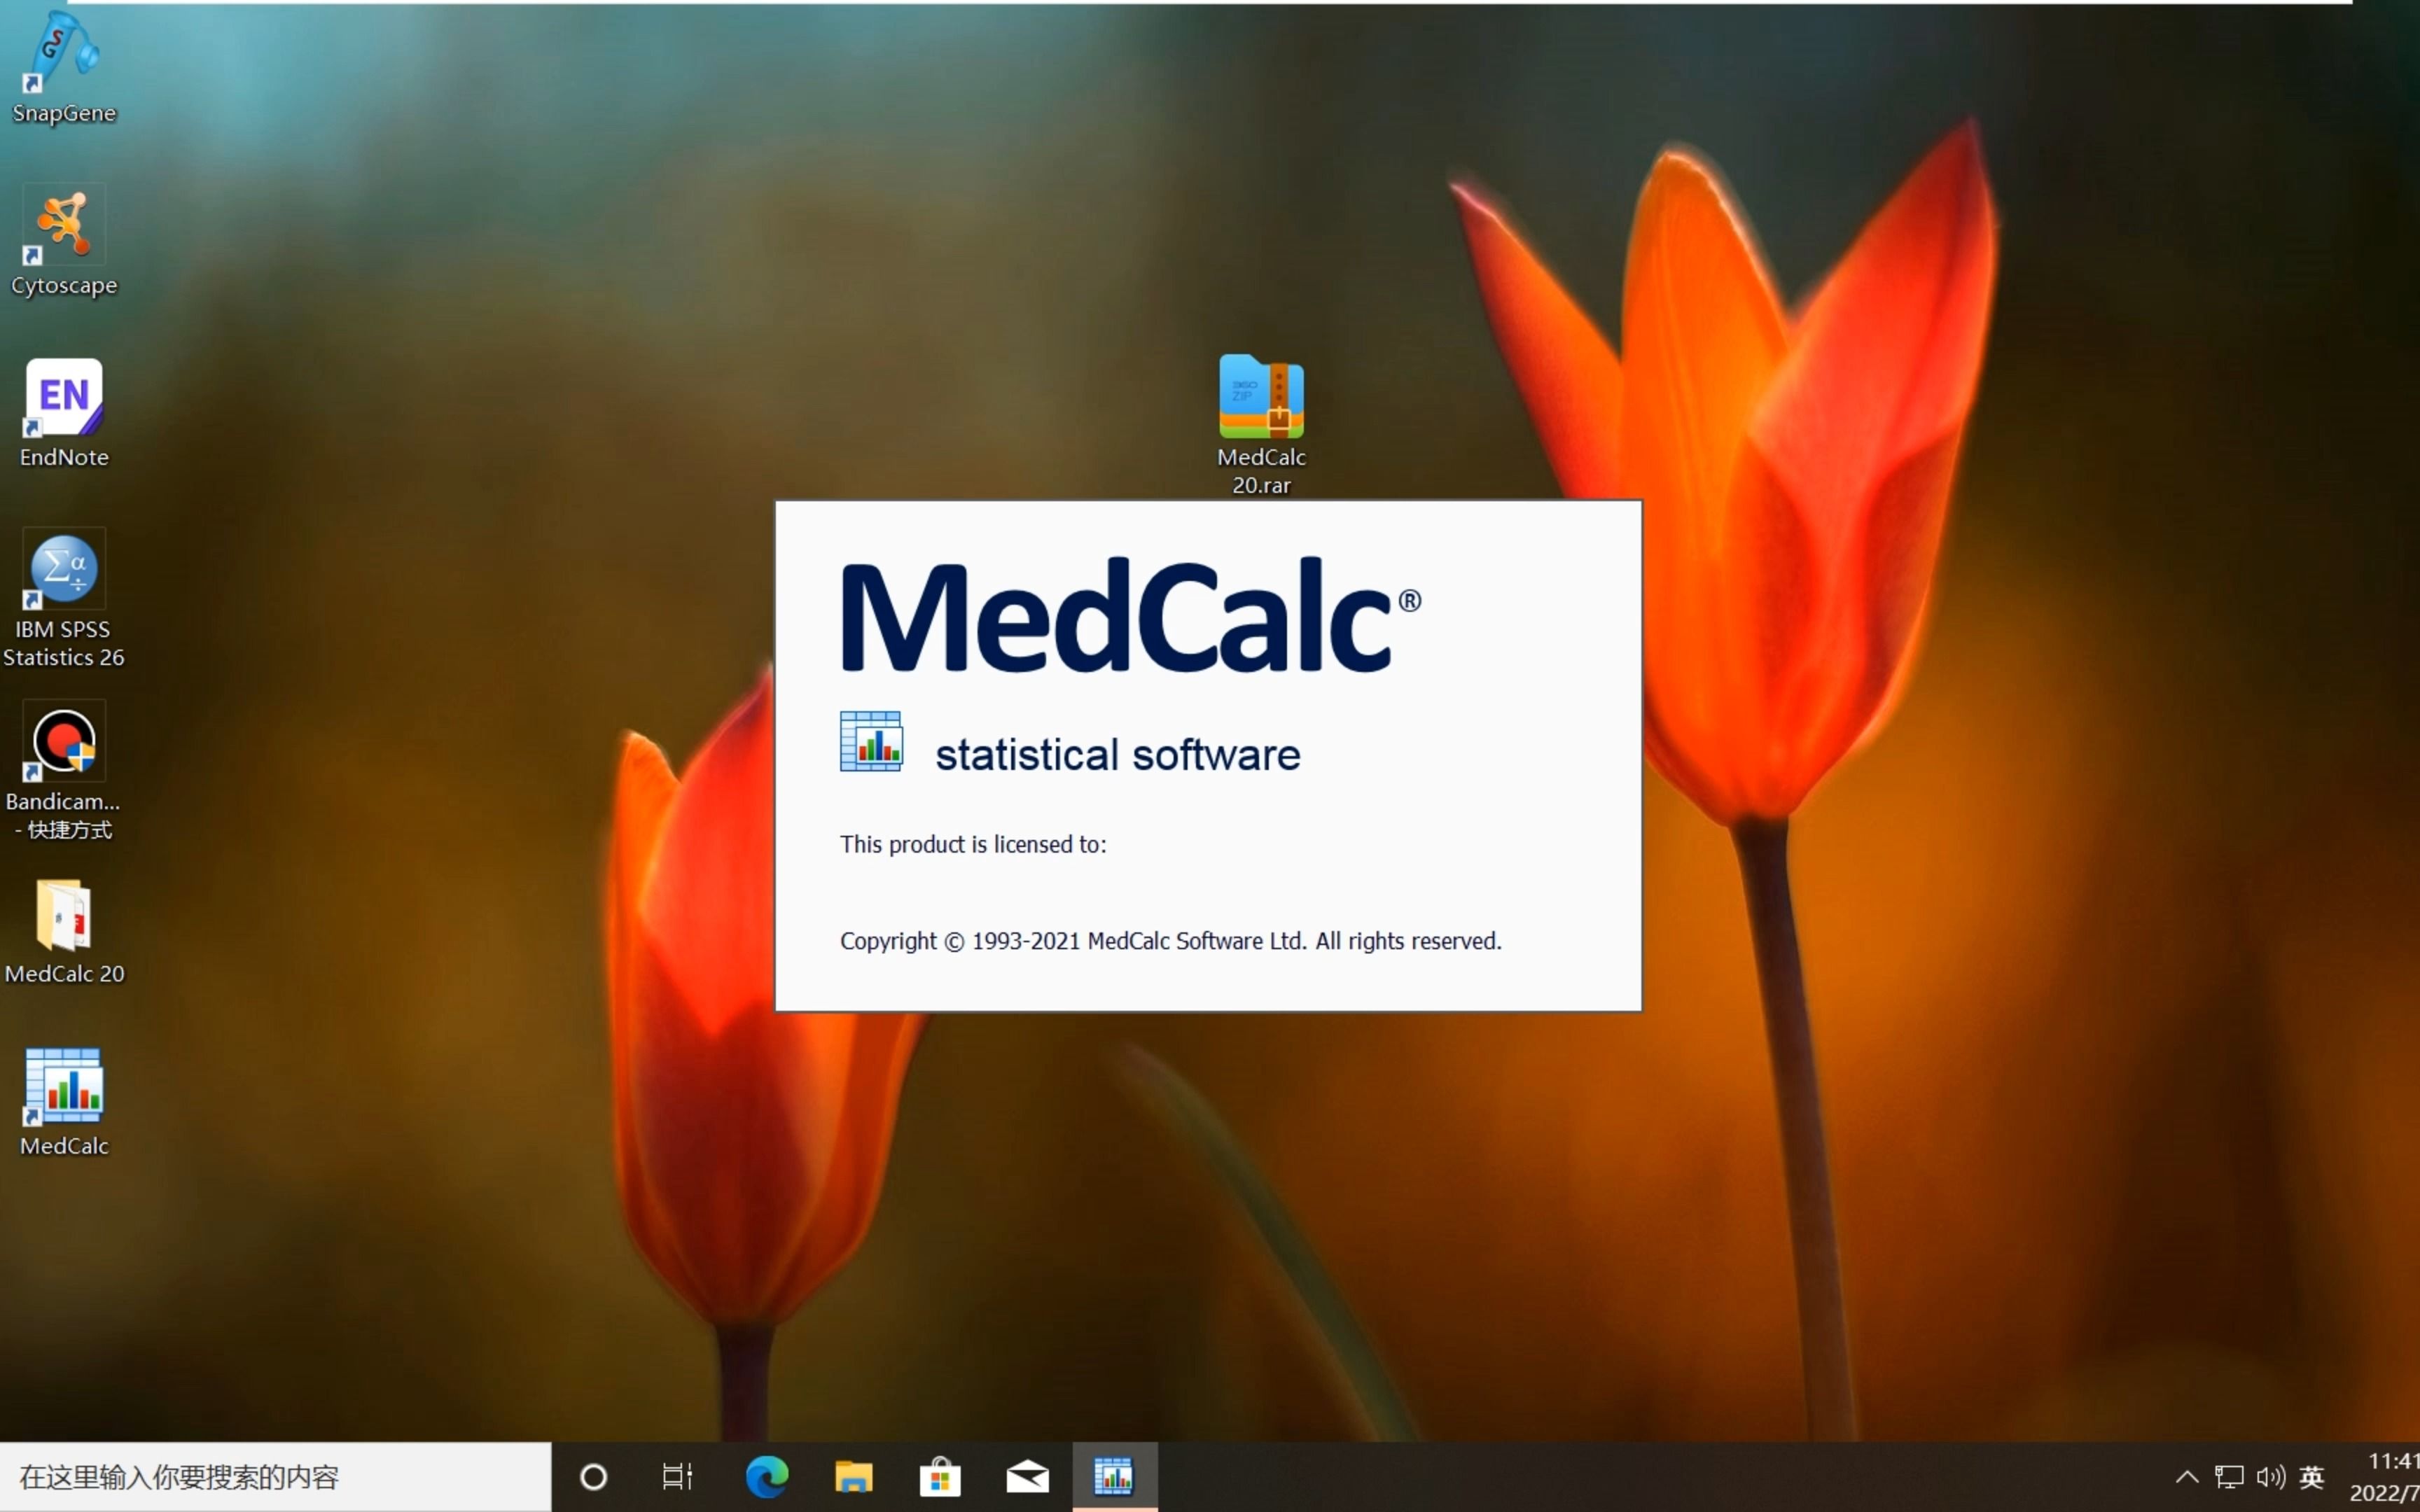The height and width of the screenshot is (1512, 2420).
Task: Open Task View from the taskbar
Action: tap(677, 1477)
